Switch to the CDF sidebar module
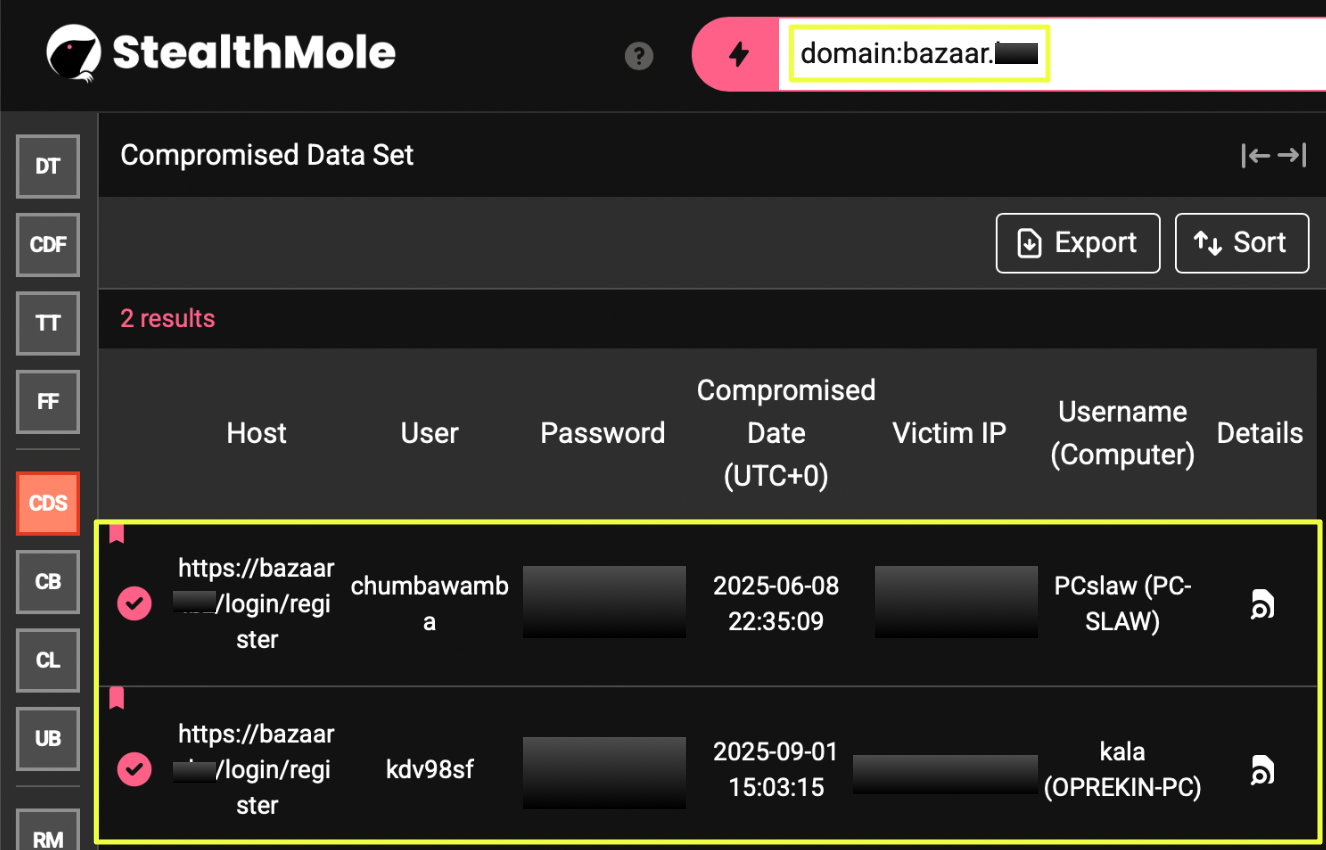The image size is (1326, 850). (x=48, y=245)
